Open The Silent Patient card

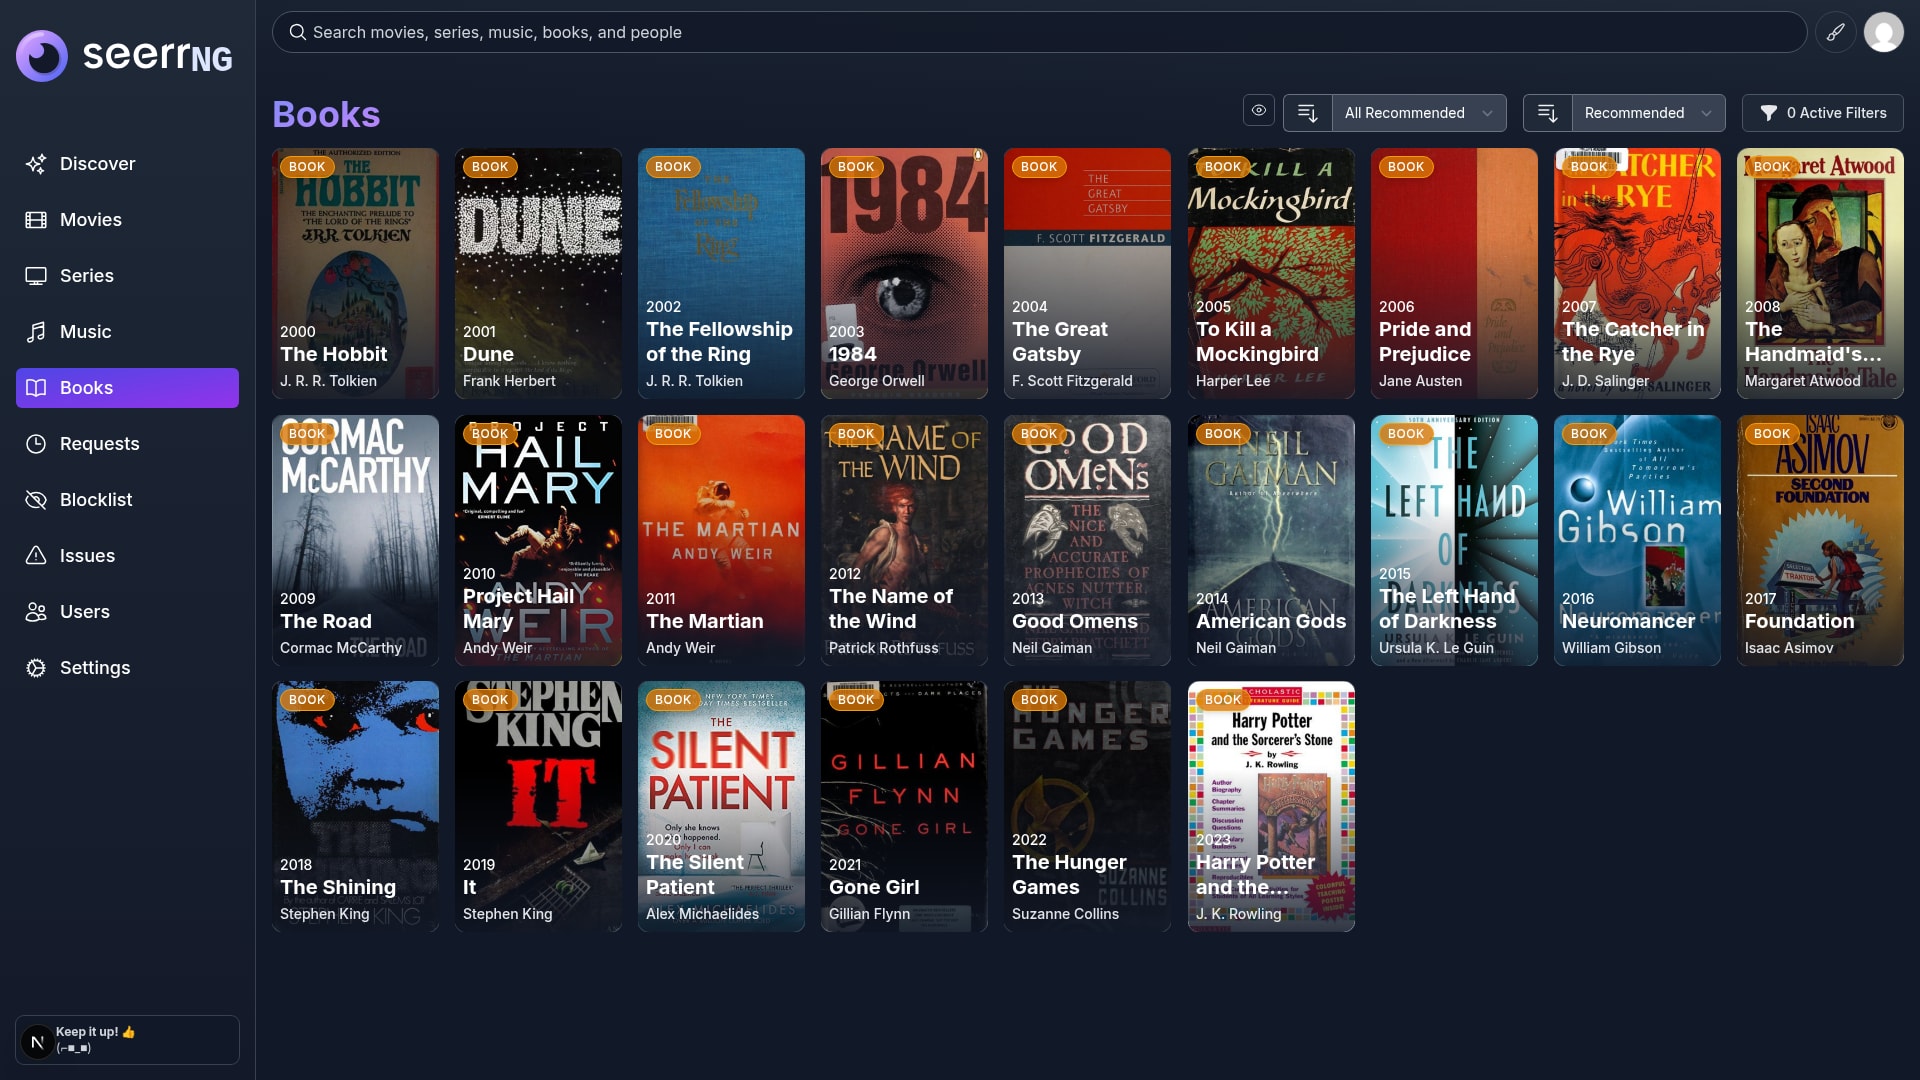click(x=721, y=807)
